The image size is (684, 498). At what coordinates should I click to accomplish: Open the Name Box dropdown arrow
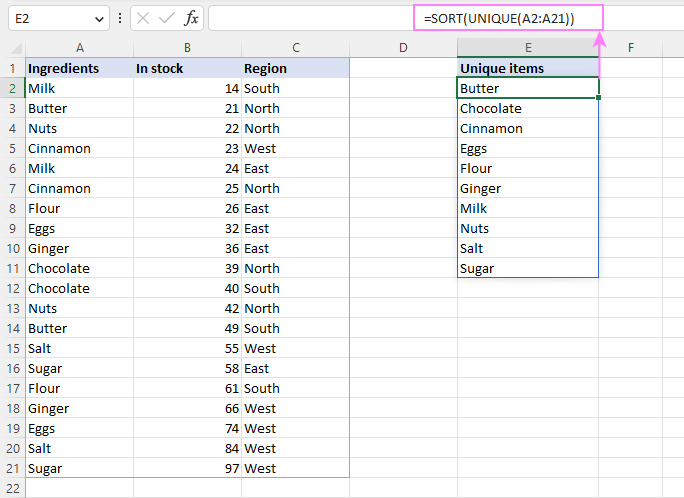(99, 19)
